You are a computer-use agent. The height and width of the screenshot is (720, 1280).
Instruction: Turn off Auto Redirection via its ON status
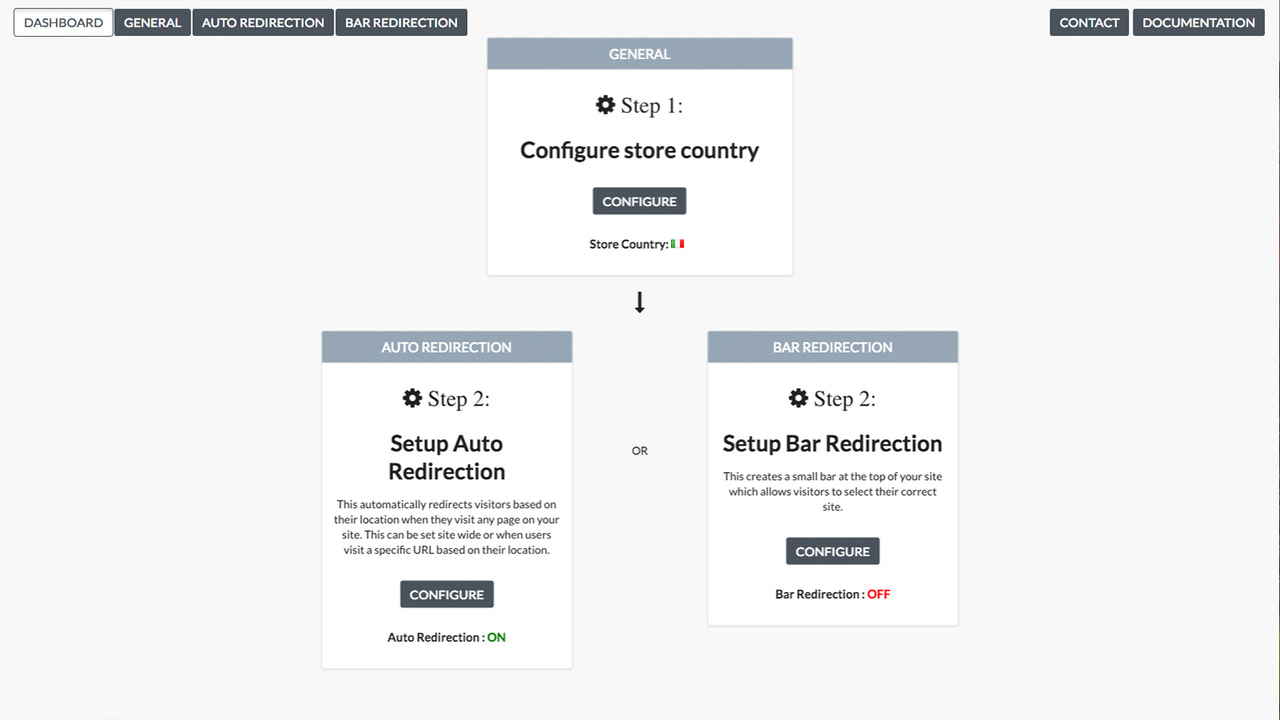click(x=496, y=637)
